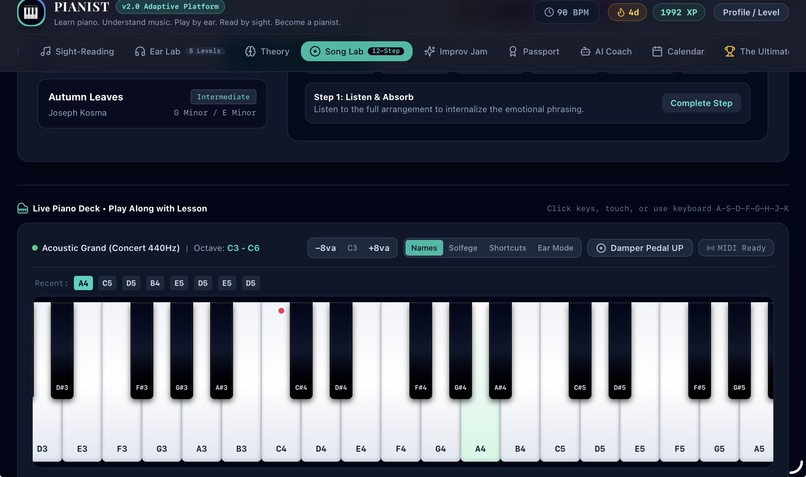Screen dimensions: 806x477
Task: Play the F#3 black key
Action: [142, 350]
